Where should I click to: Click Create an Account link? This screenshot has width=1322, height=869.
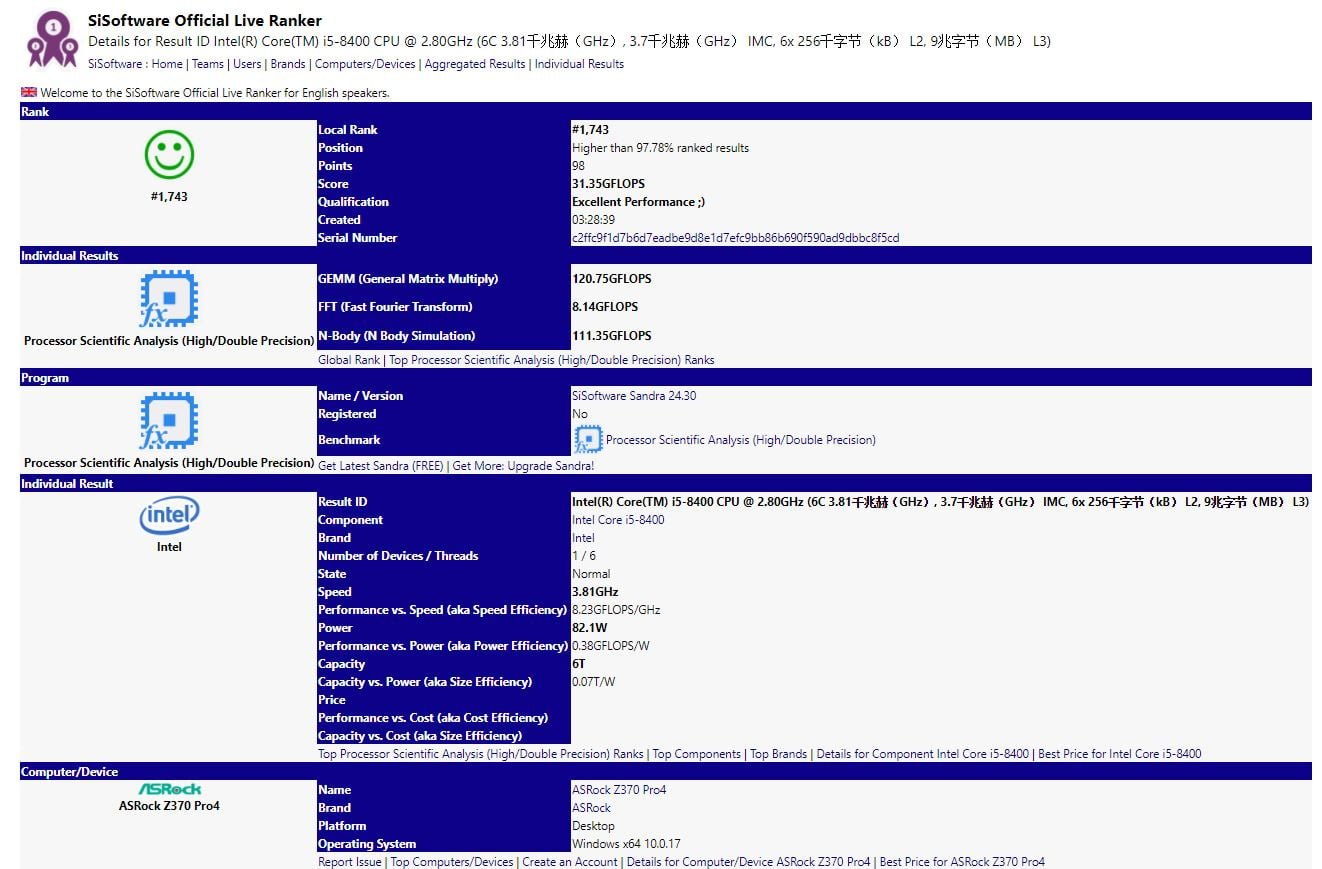coord(570,862)
